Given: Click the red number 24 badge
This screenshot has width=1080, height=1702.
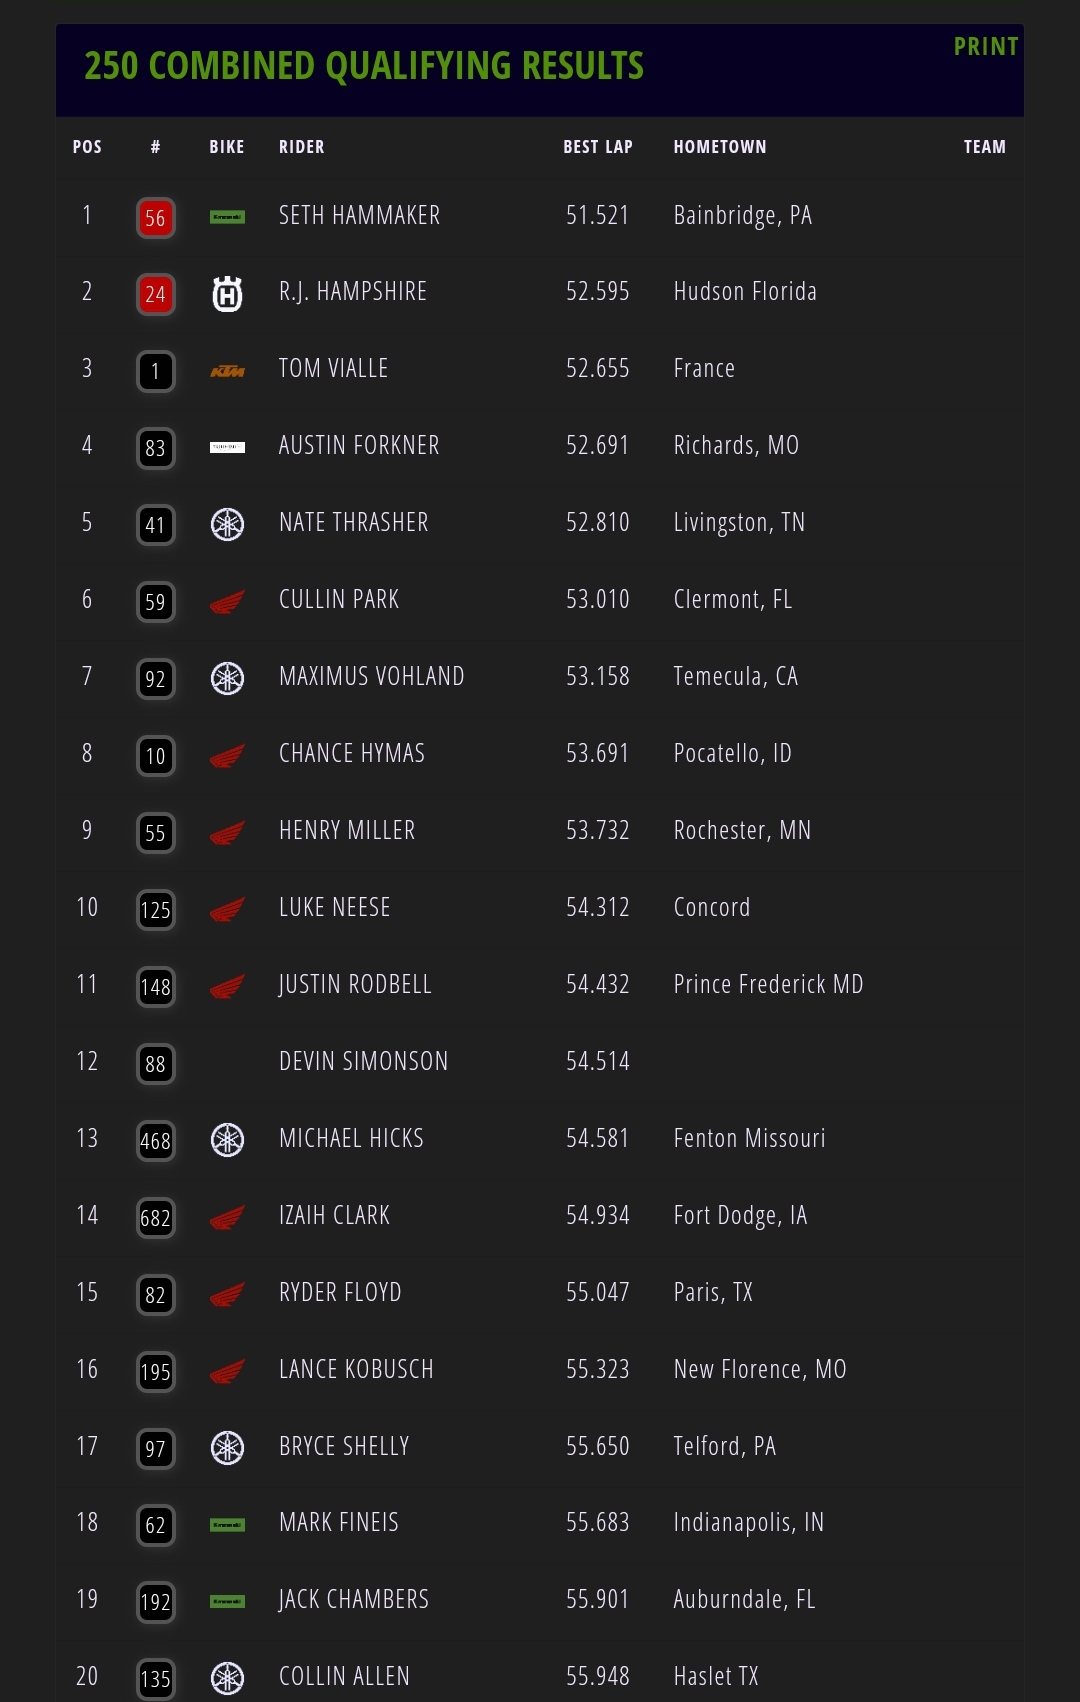Looking at the screenshot, I should (155, 294).
